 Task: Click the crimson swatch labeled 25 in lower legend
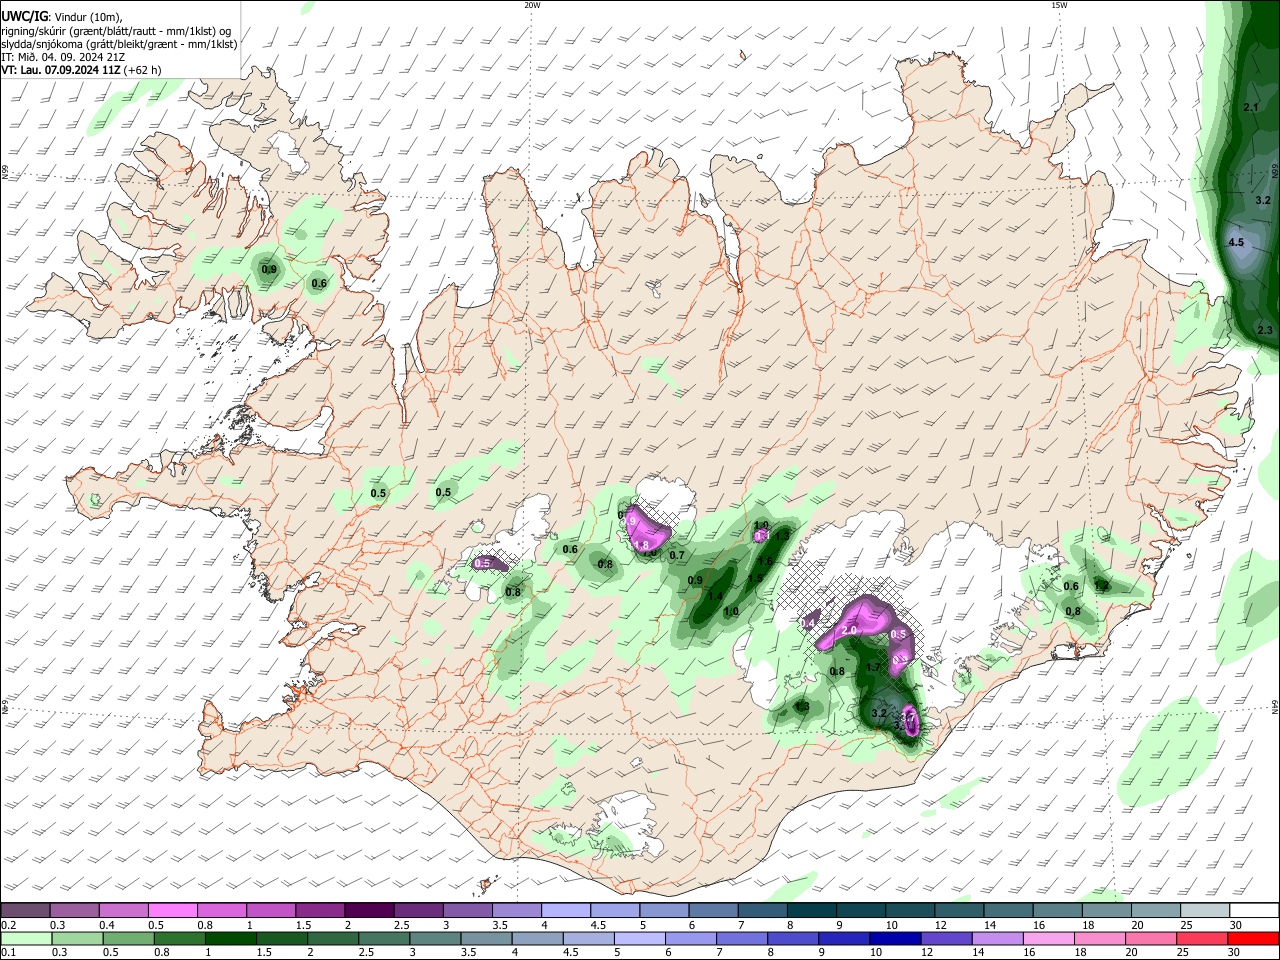point(1201,938)
